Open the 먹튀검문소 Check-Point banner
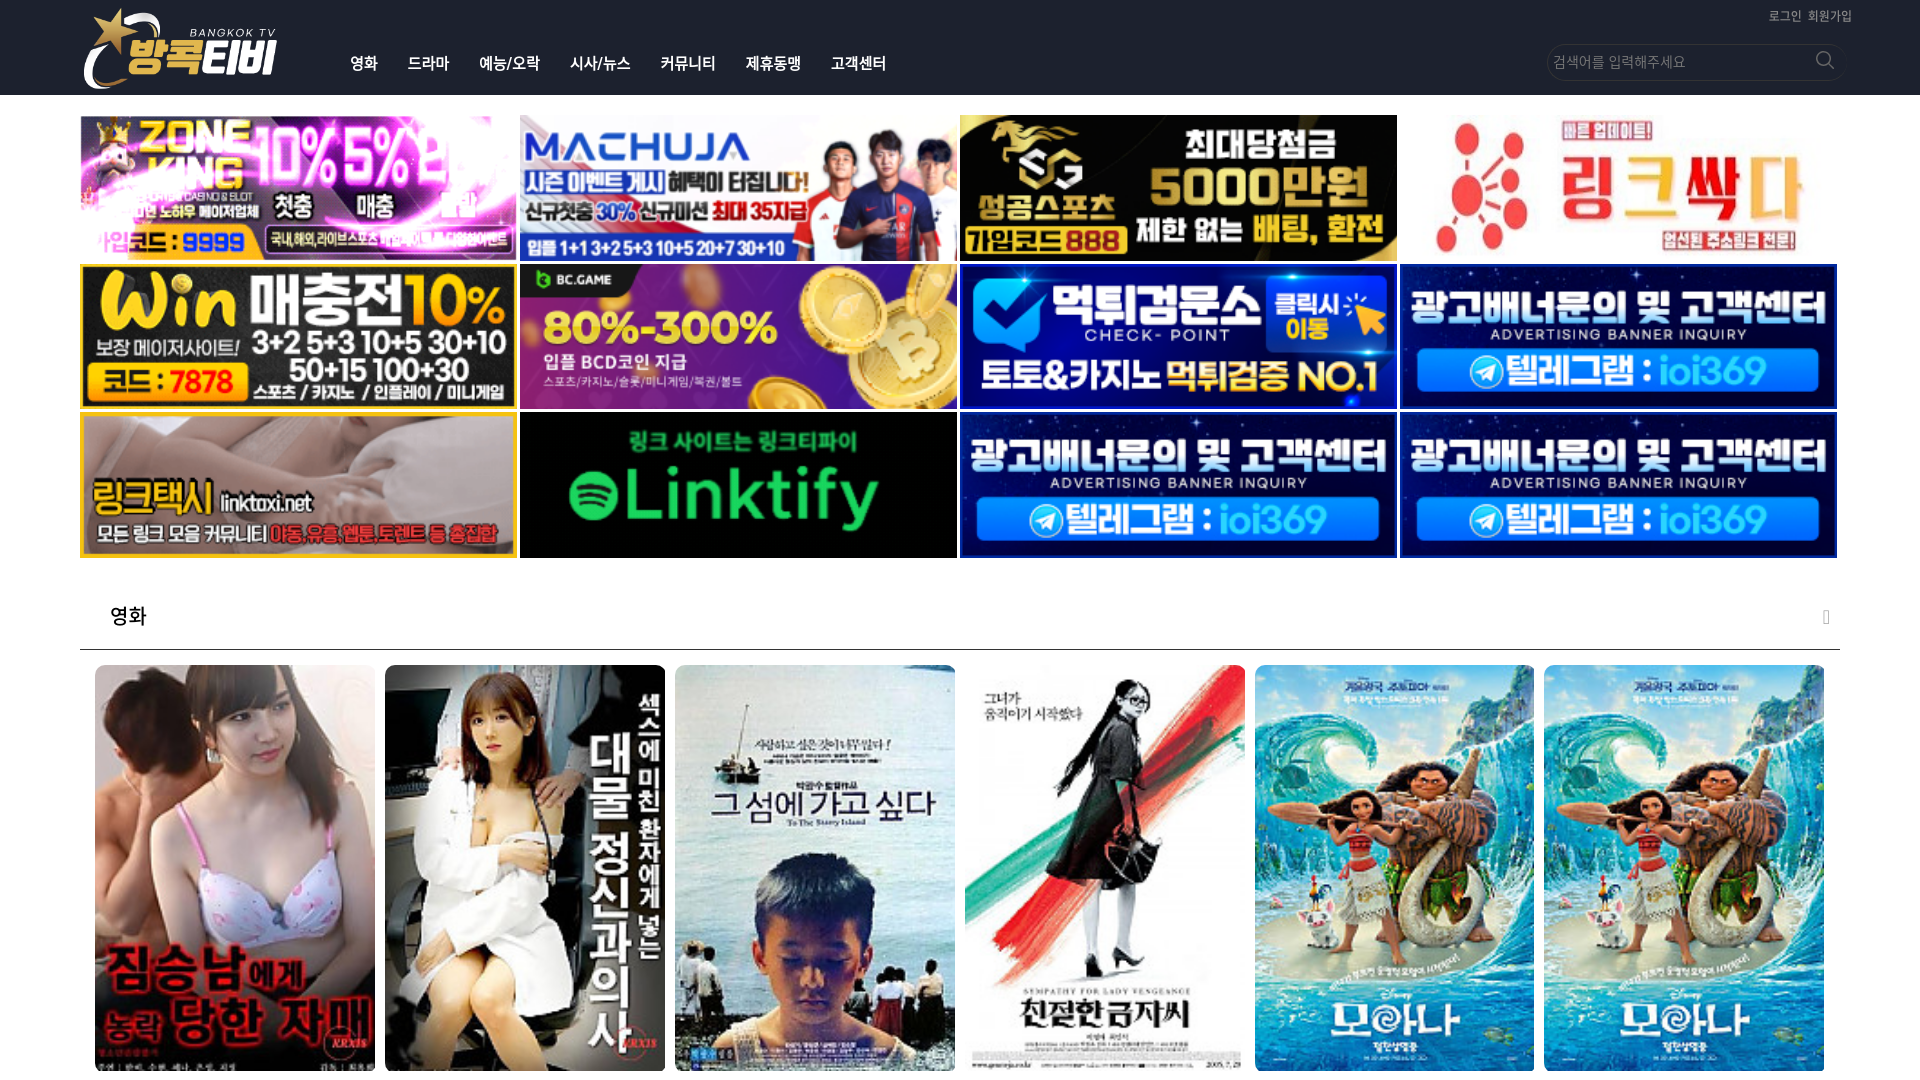1920x1080 pixels. [1178, 336]
